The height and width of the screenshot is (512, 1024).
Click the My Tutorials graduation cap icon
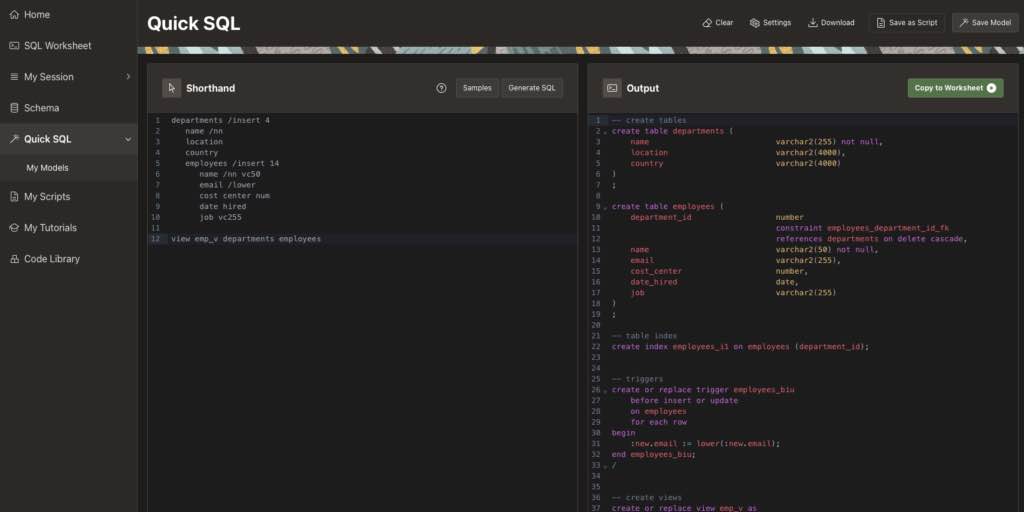tap(14, 228)
